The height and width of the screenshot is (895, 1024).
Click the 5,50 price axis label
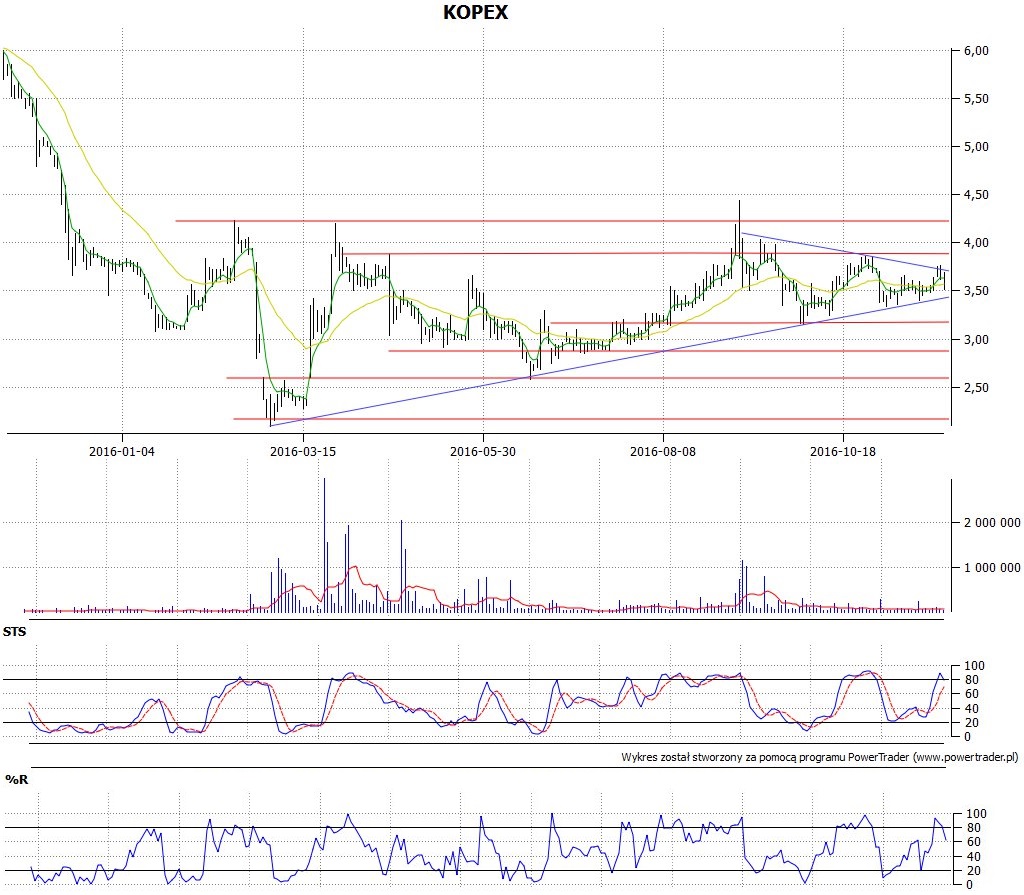click(x=976, y=99)
